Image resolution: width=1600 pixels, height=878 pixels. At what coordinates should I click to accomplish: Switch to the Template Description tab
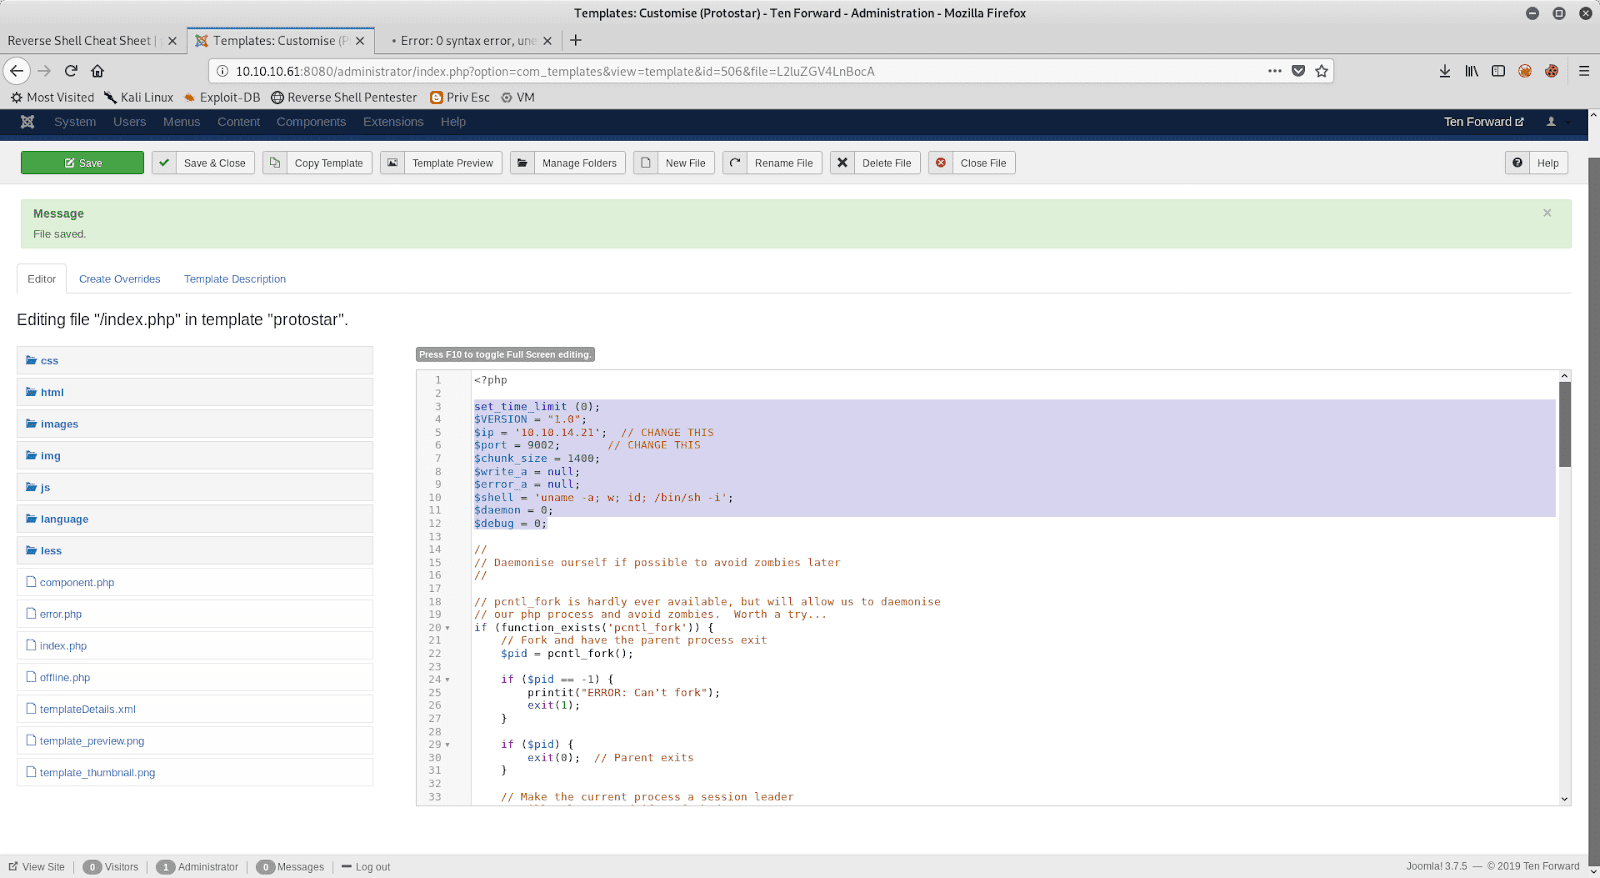click(235, 279)
